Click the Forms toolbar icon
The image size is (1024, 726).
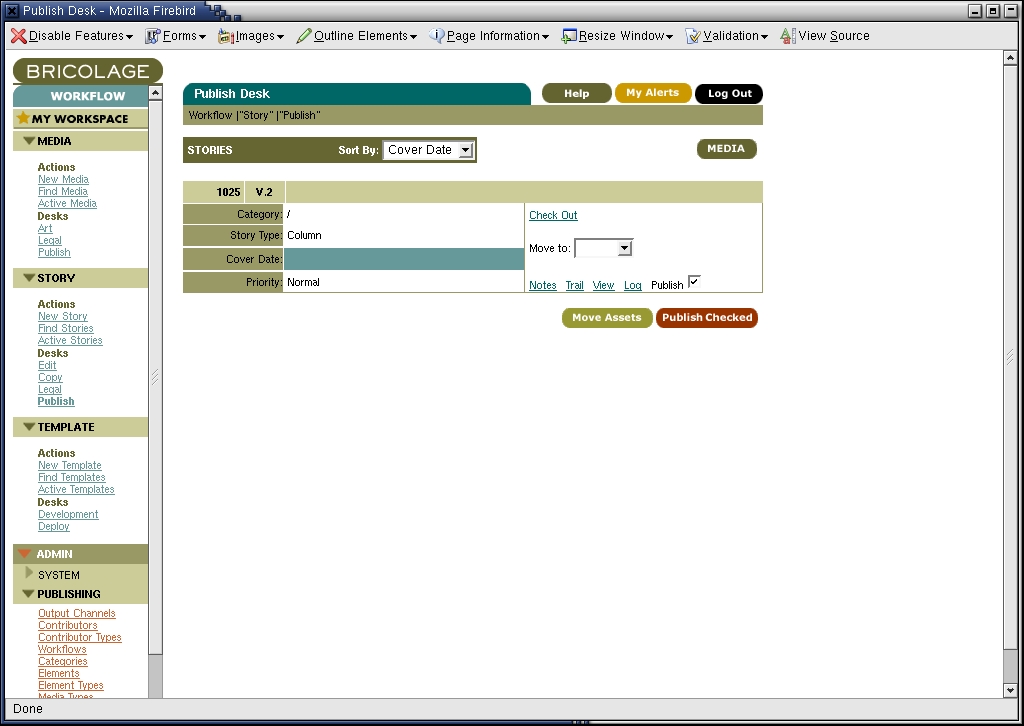pyautogui.click(x=153, y=36)
